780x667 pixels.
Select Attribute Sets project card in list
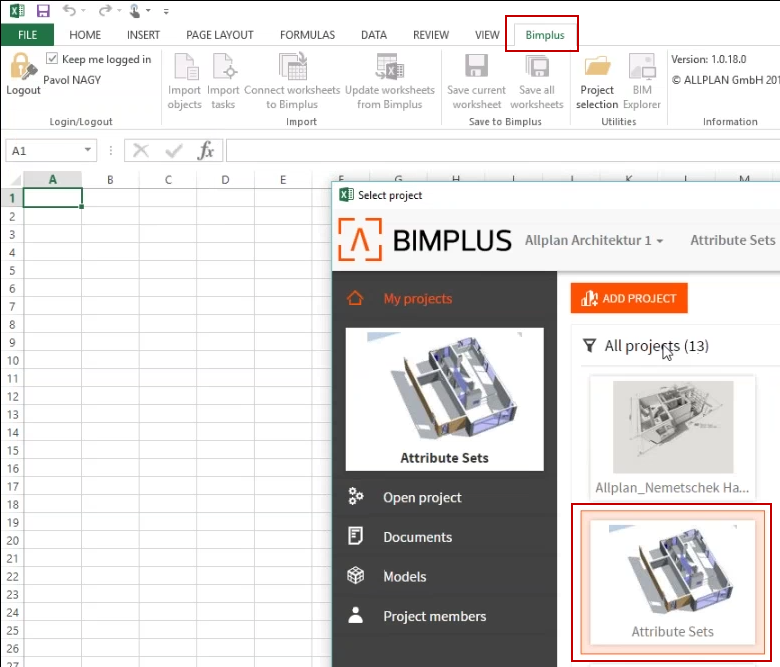[x=673, y=582]
